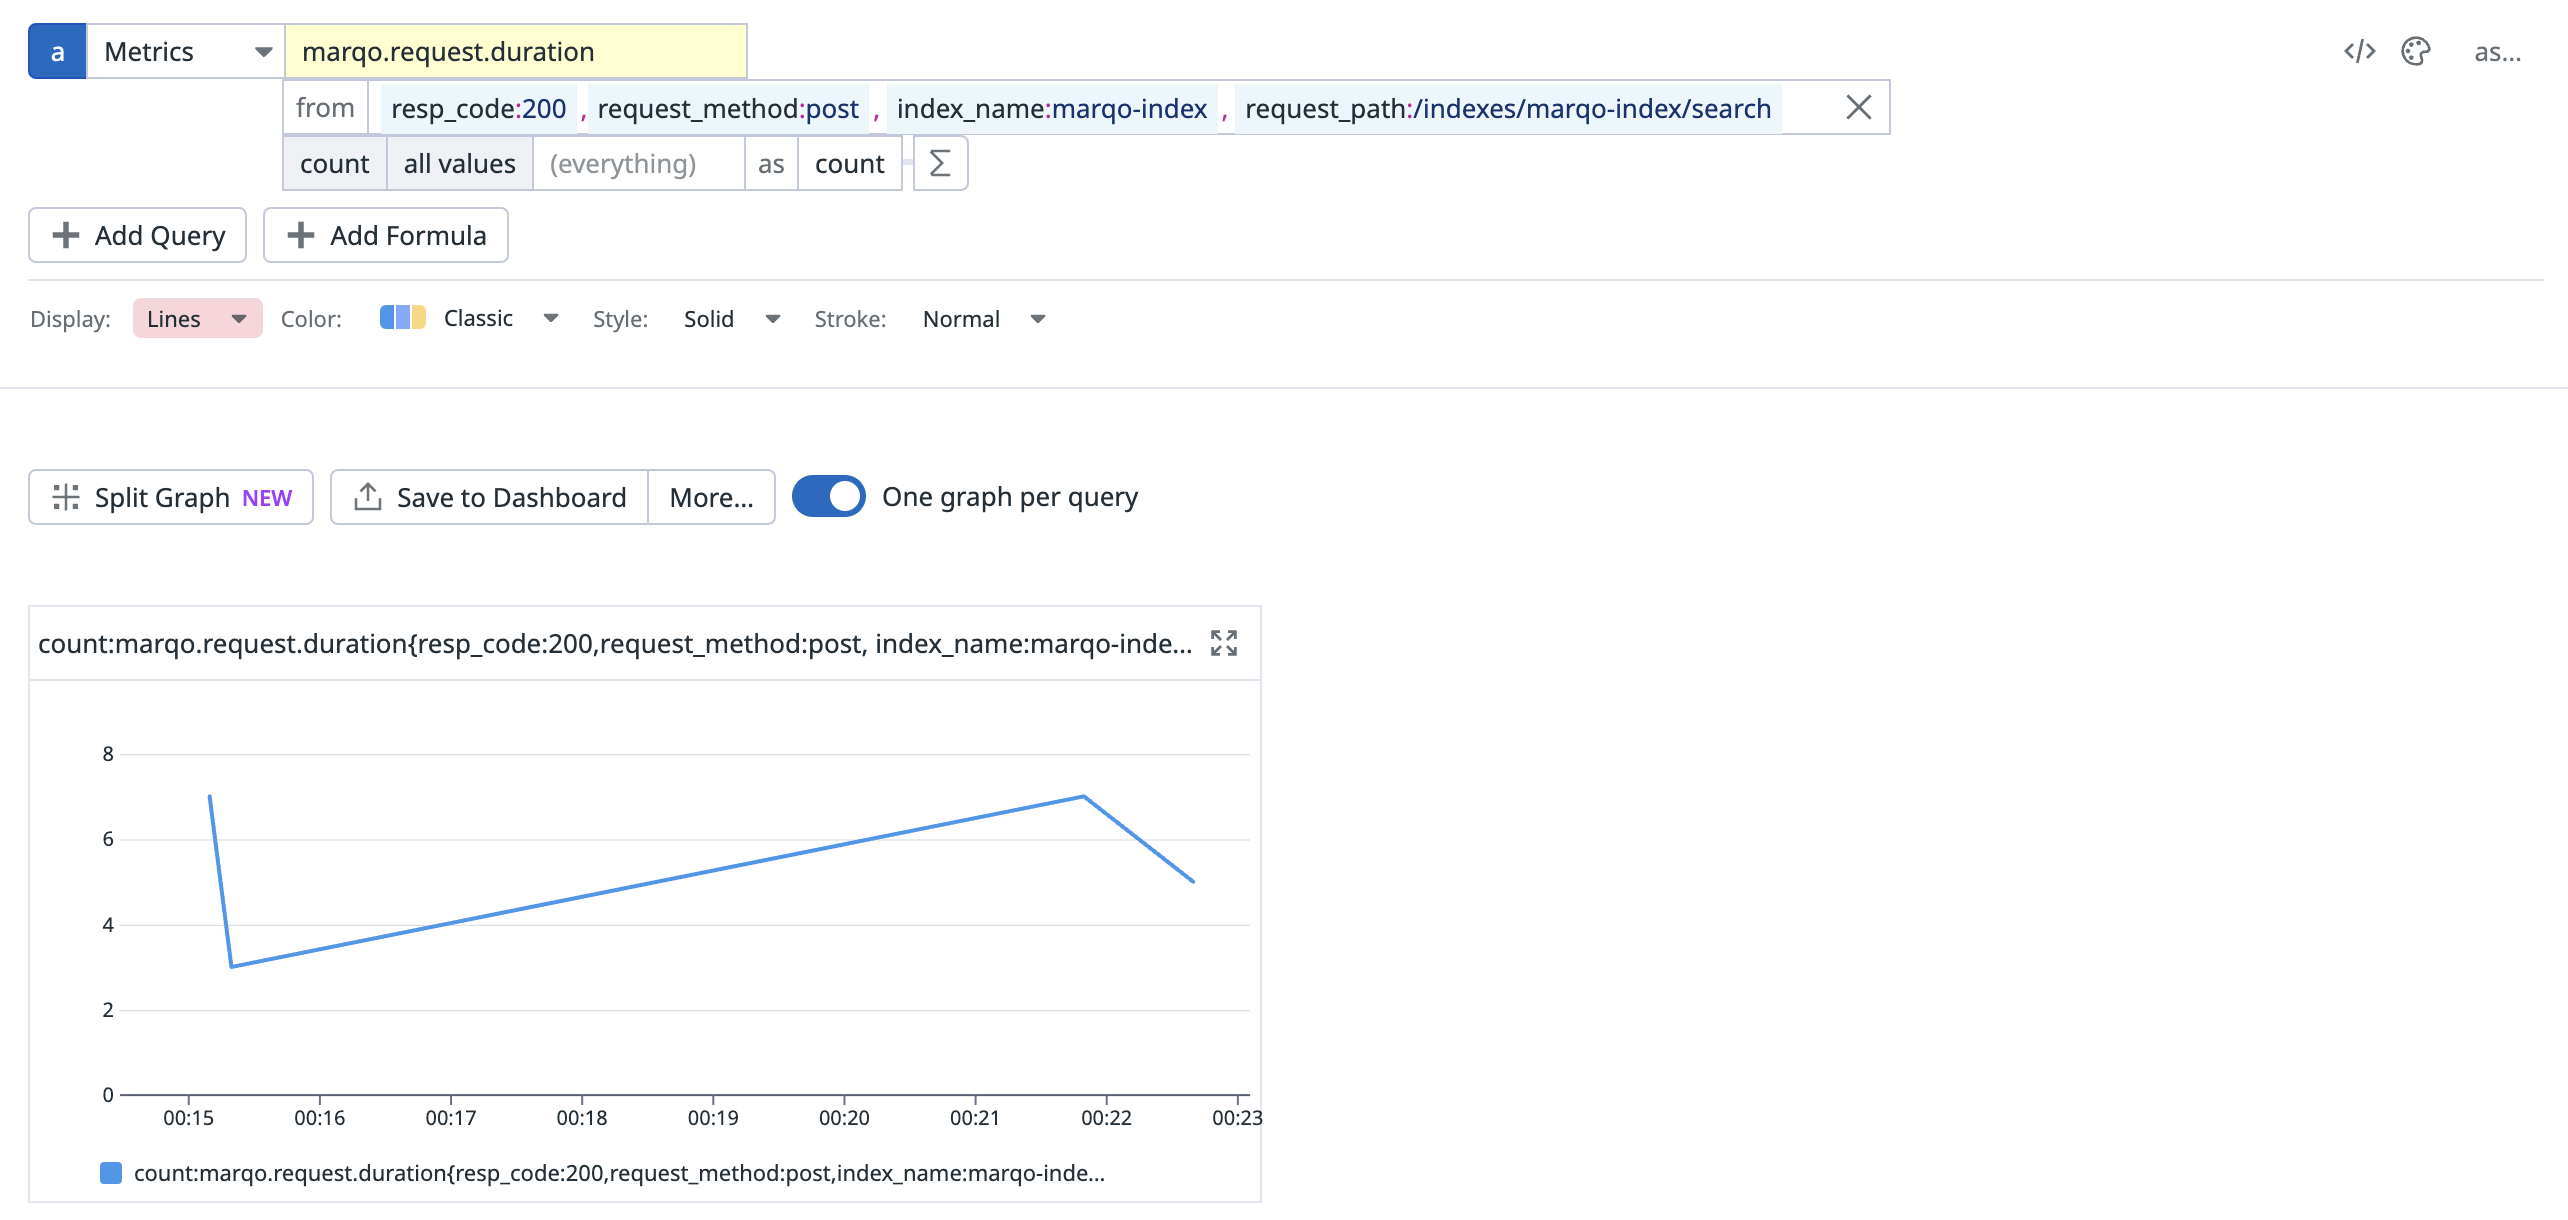Screen dimensions: 2568x1220
Task: Open the Normal stroke dropdown
Action: (x=983, y=319)
